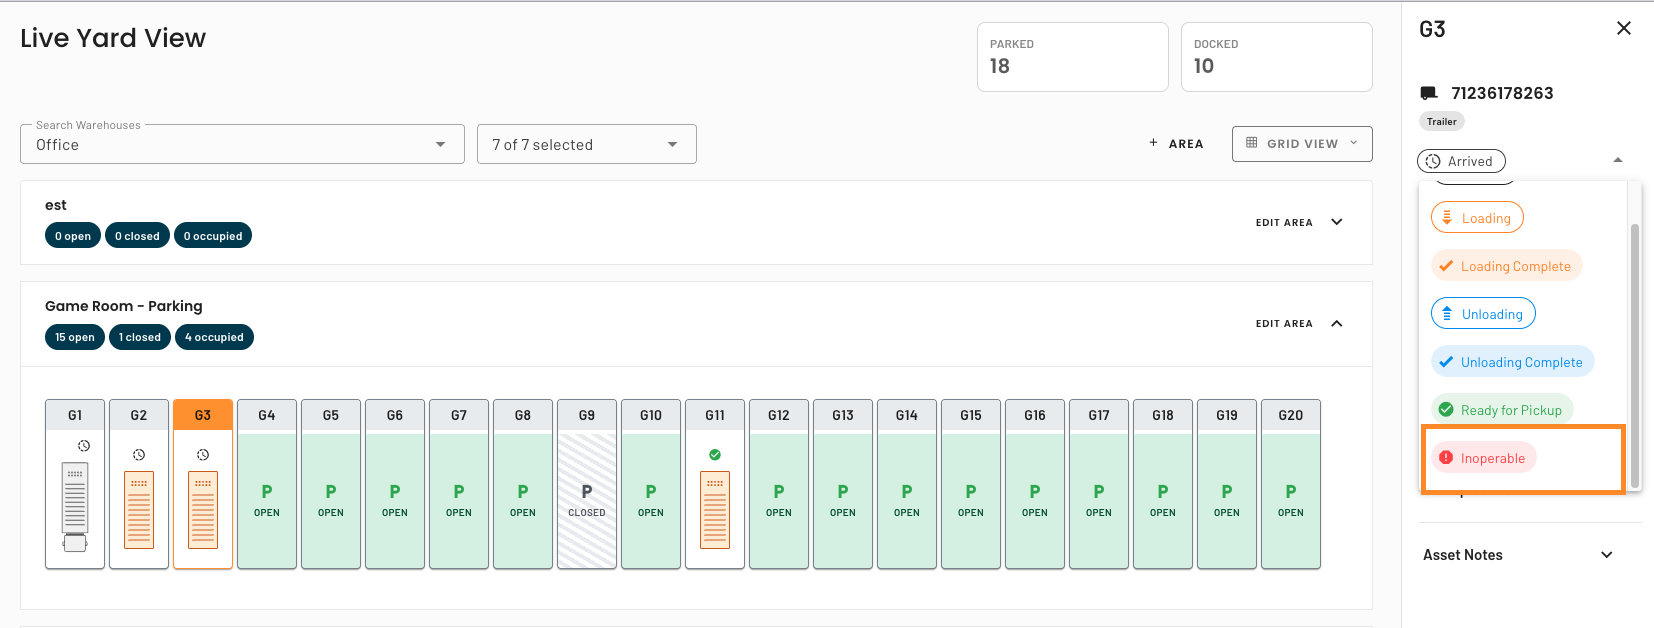Click the status list scrollbar
Screen dimensions: 1654x628
(x=1635, y=355)
